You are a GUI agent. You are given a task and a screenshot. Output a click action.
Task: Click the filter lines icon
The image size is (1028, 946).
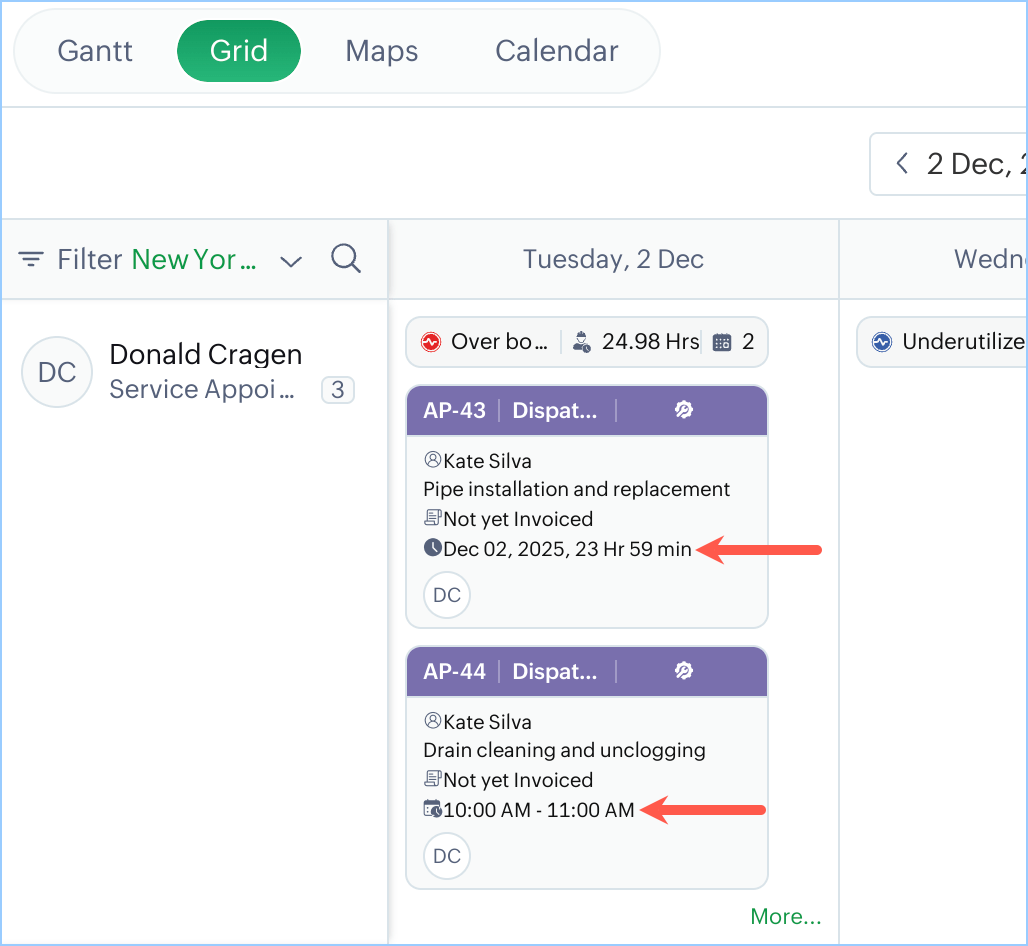point(31,260)
